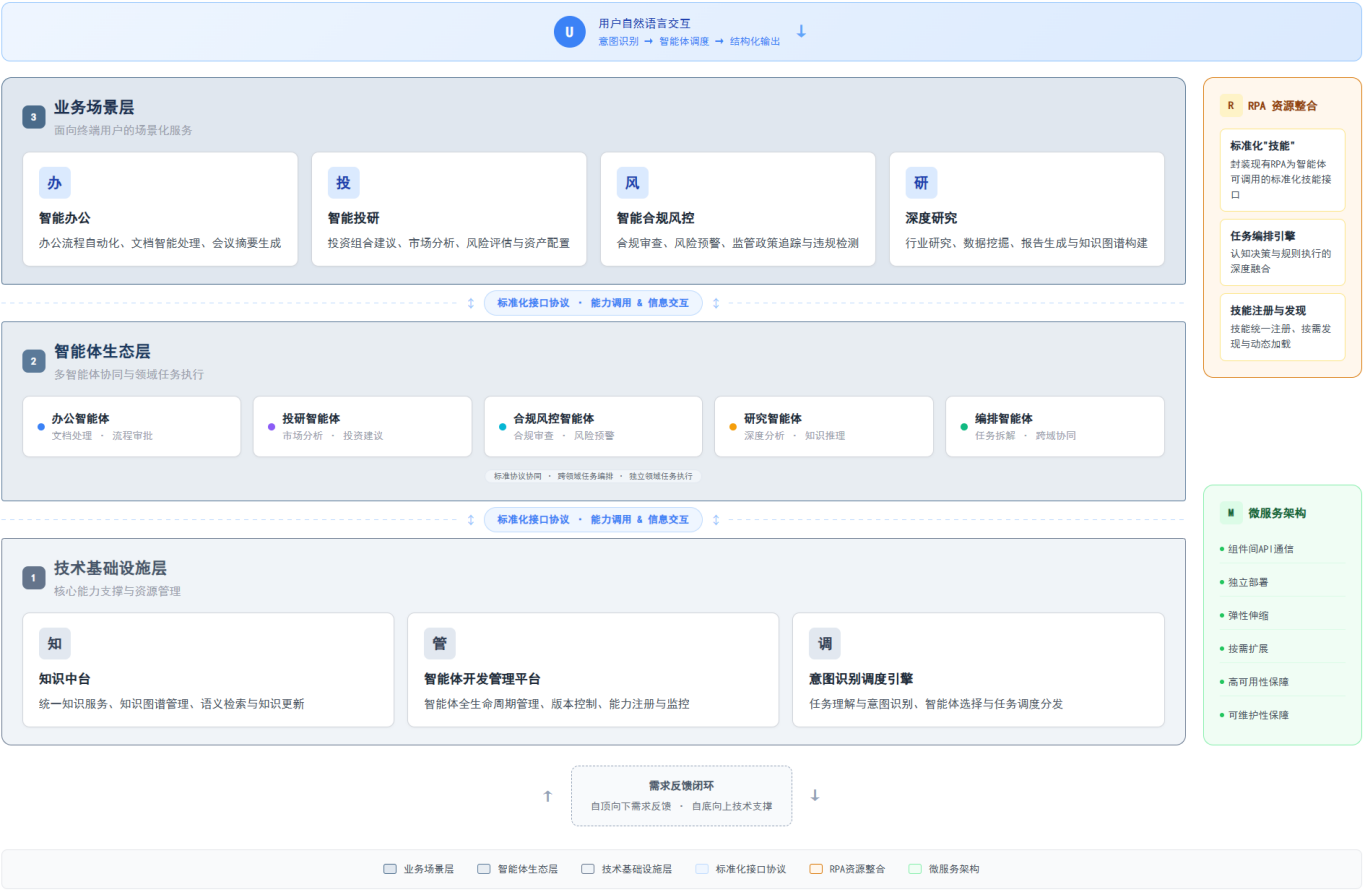The height and width of the screenshot is (892, 1365).
Task: Click the 用户自然语言交互 heading text
Action: point(645,23)
